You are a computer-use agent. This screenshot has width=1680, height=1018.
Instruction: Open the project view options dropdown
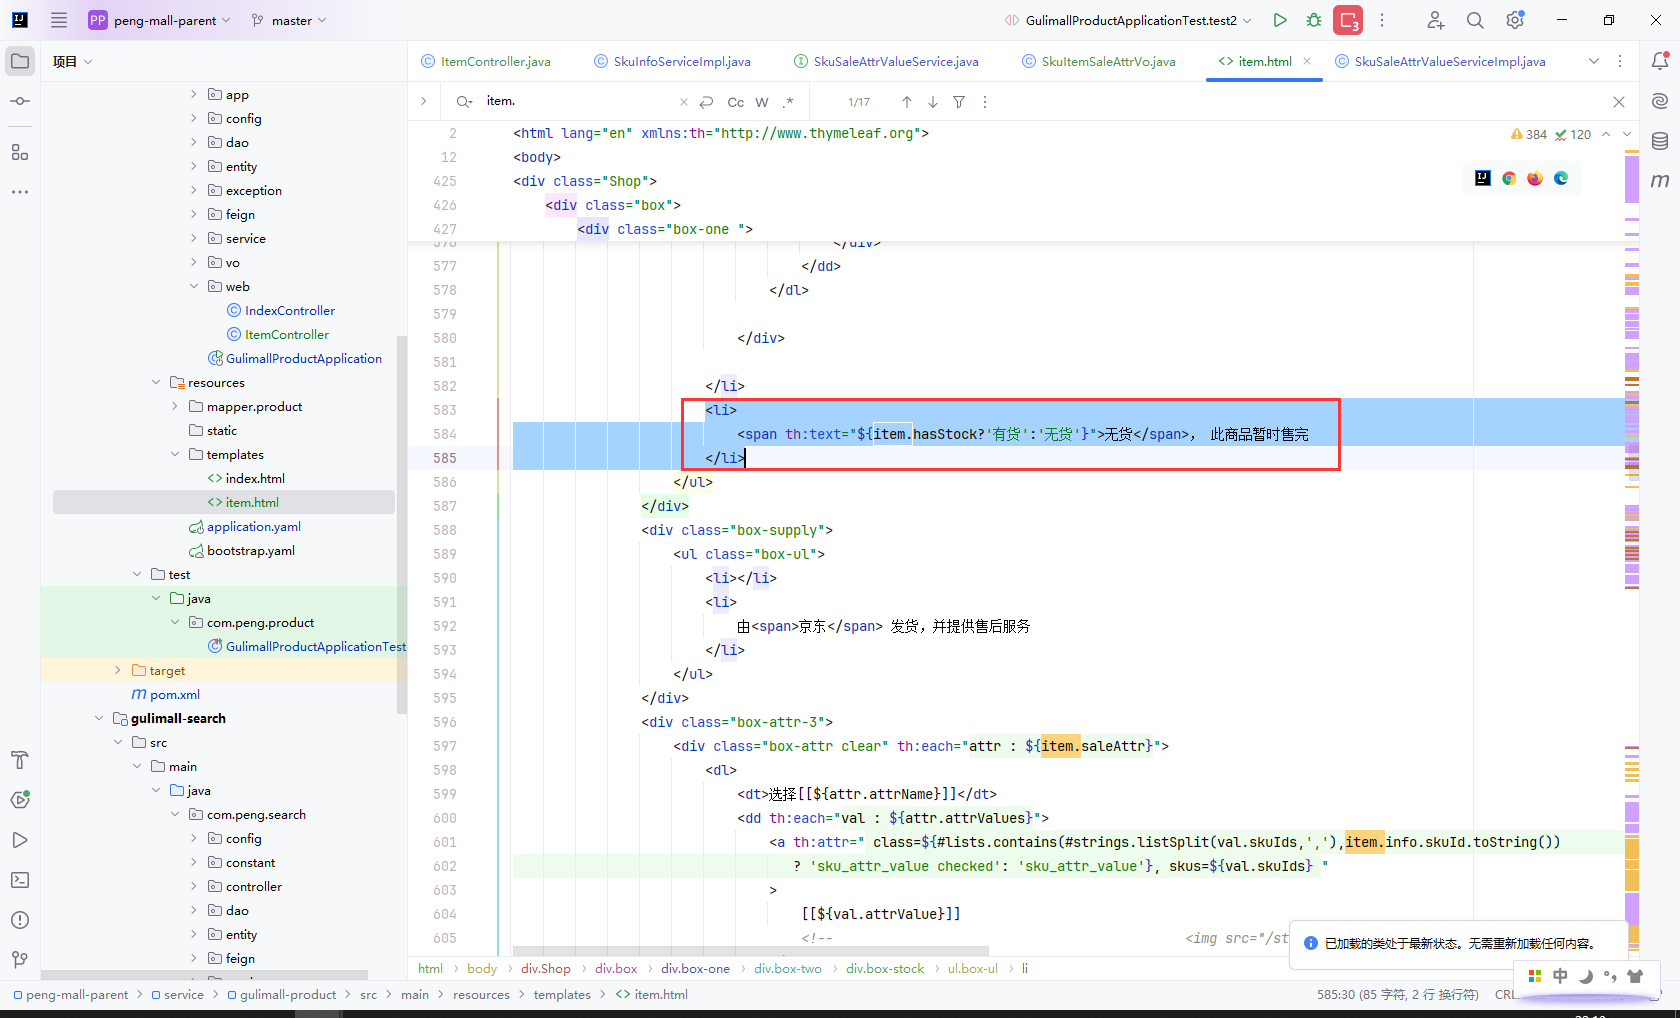pyautogui.click(x=73, y=61)
